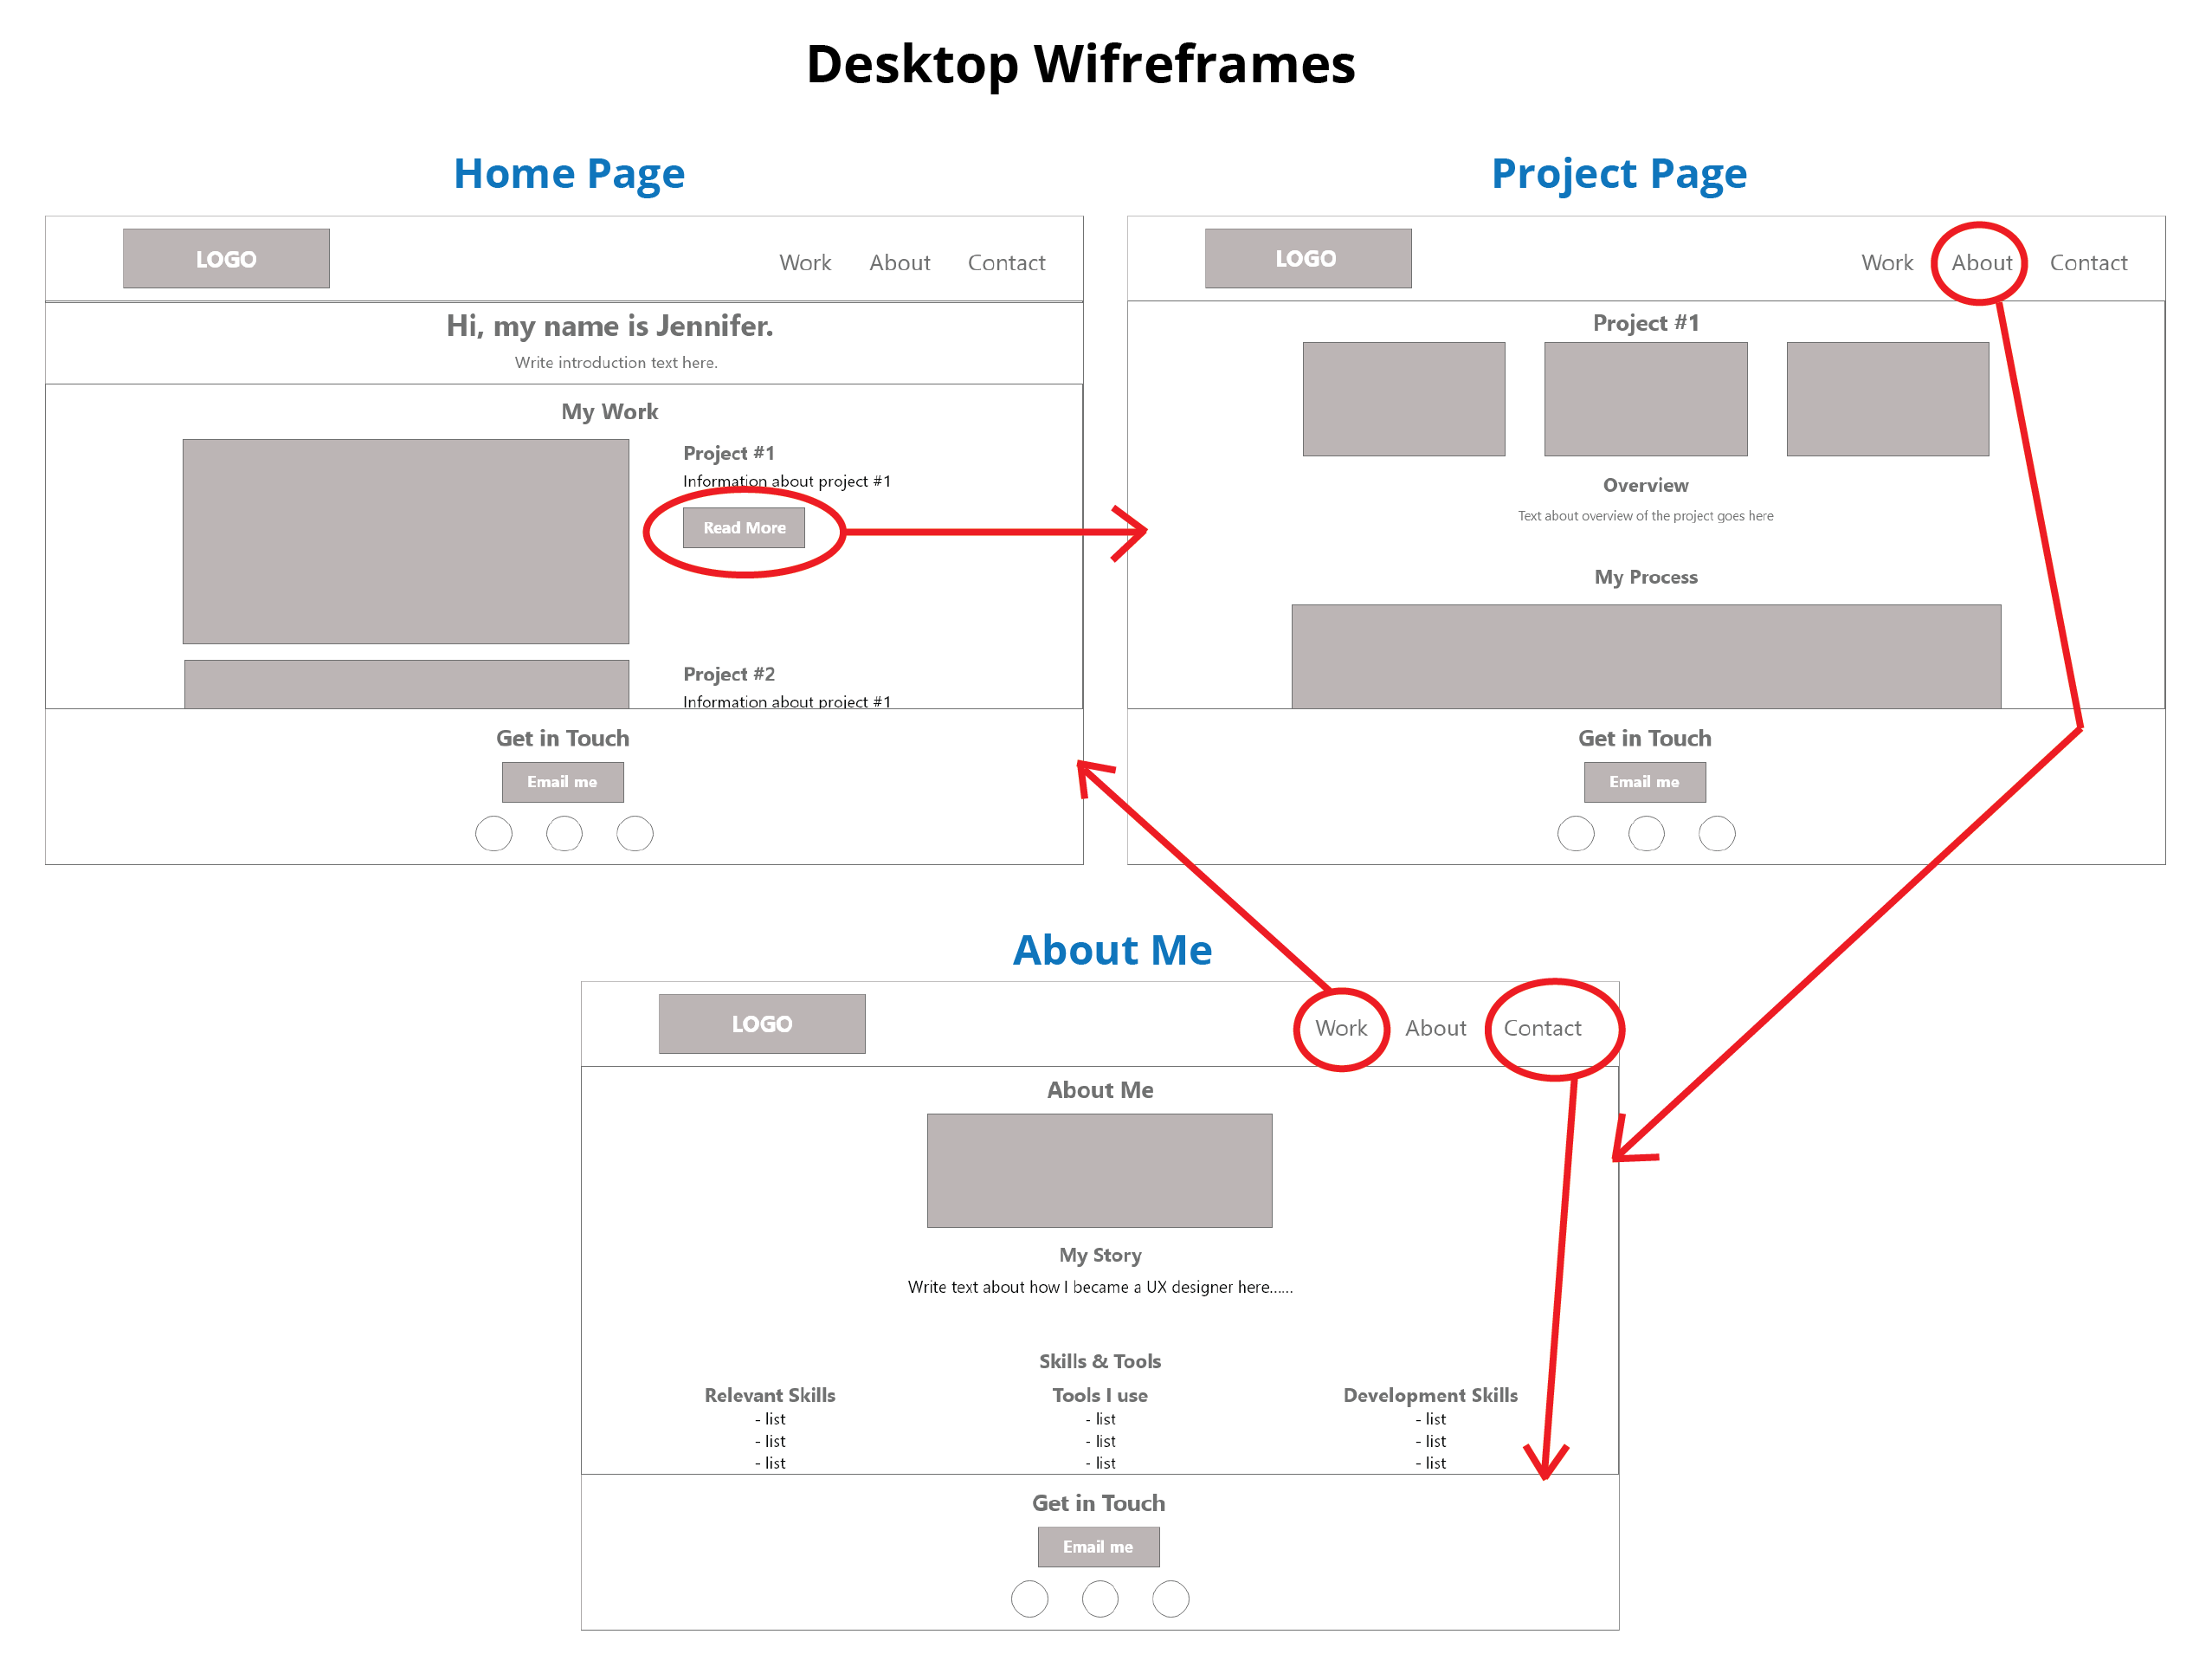The image size is (2212, 1673).
Task: Click 'My Story' heading
Action: click(x=1100, y=1255)
